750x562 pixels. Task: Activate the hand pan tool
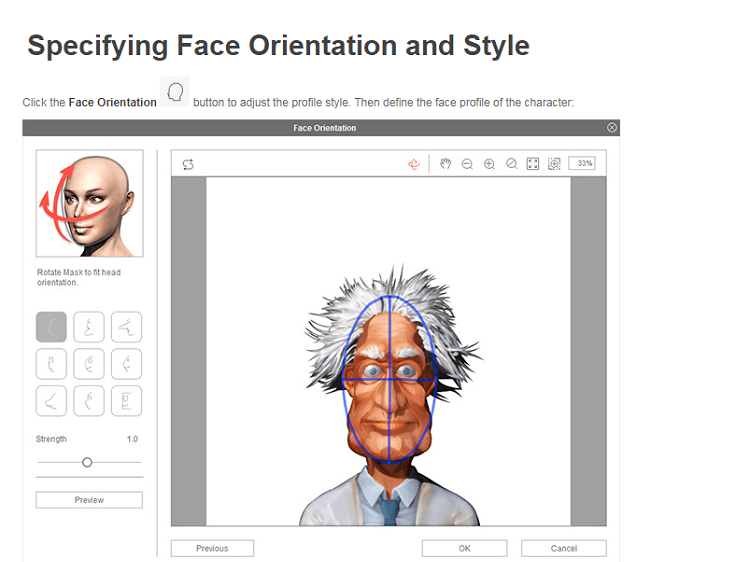click(x=445, y=164)
